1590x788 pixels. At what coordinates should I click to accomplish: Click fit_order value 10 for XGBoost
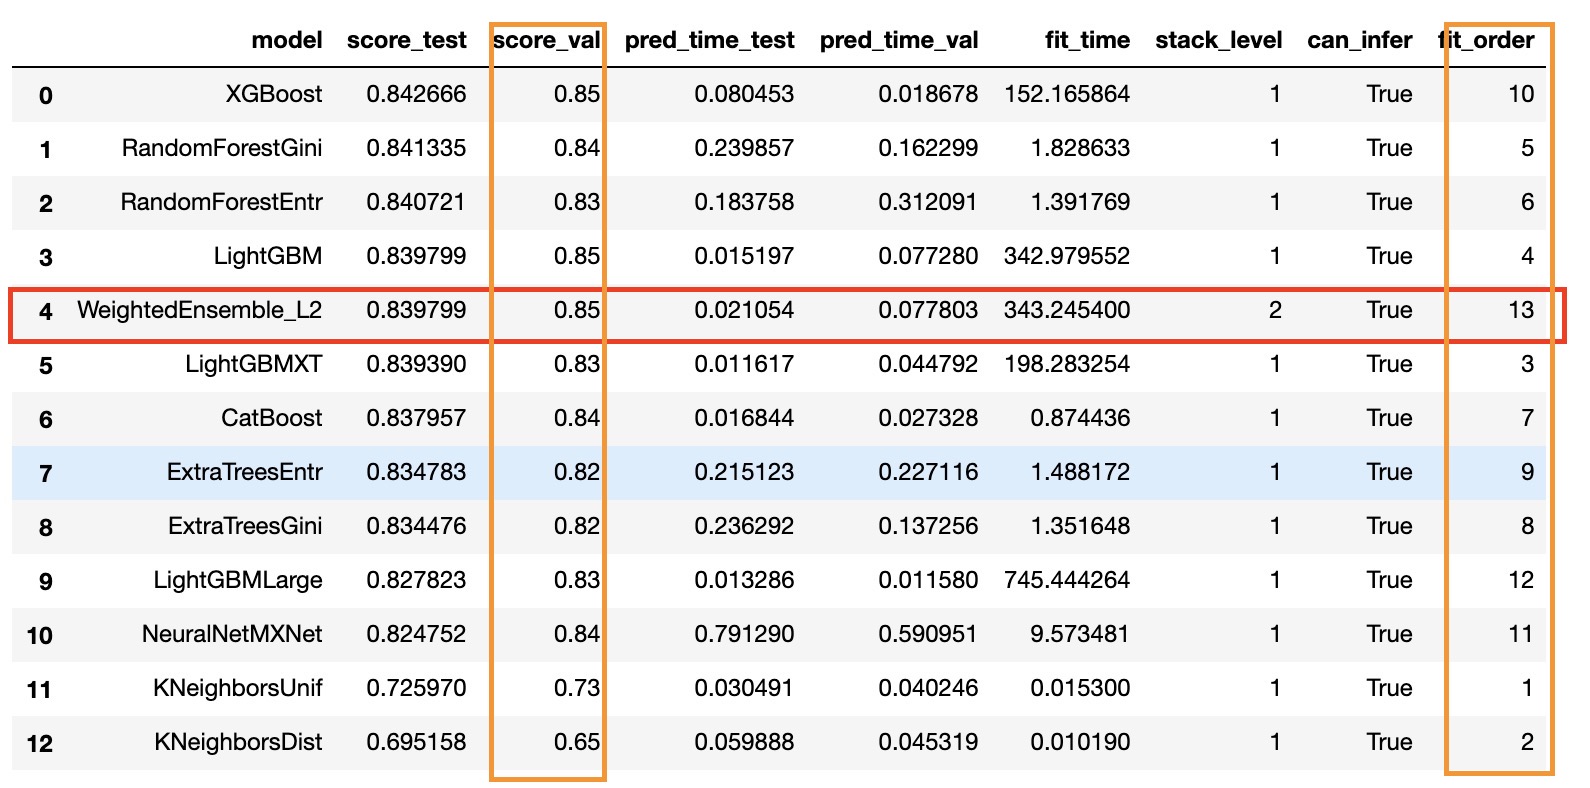click(1521, 94)
